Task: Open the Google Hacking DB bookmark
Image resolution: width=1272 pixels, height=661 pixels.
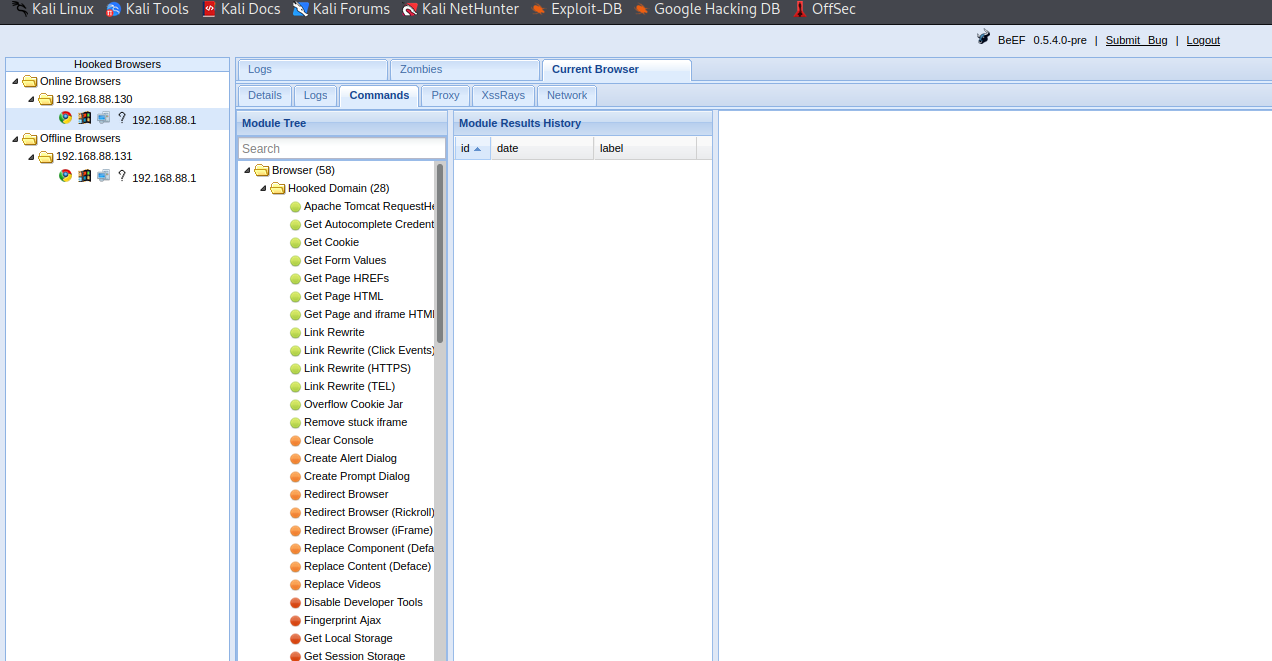Action: (708, 9)
